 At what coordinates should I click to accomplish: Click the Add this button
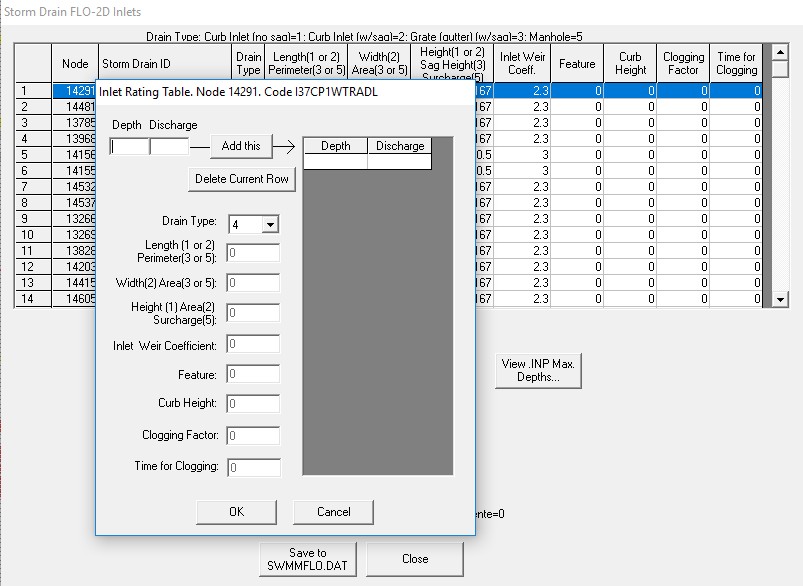(240, 146)
